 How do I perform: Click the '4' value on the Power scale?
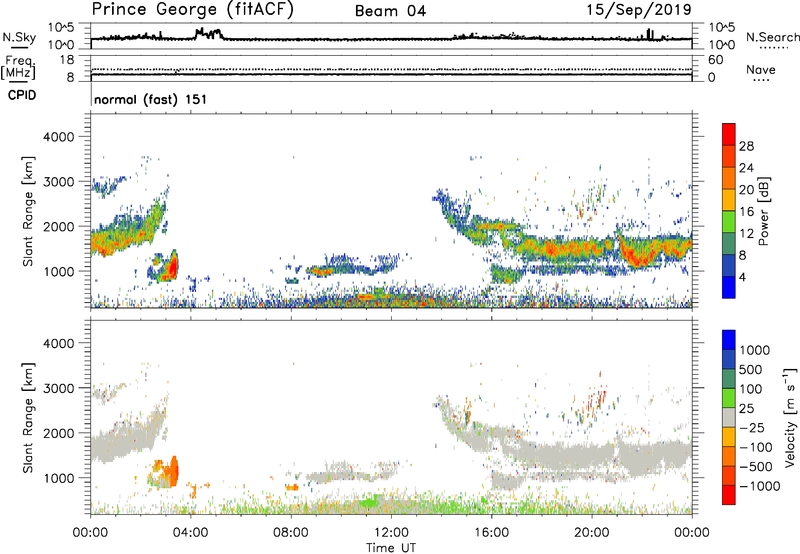[x=742, y=277]
